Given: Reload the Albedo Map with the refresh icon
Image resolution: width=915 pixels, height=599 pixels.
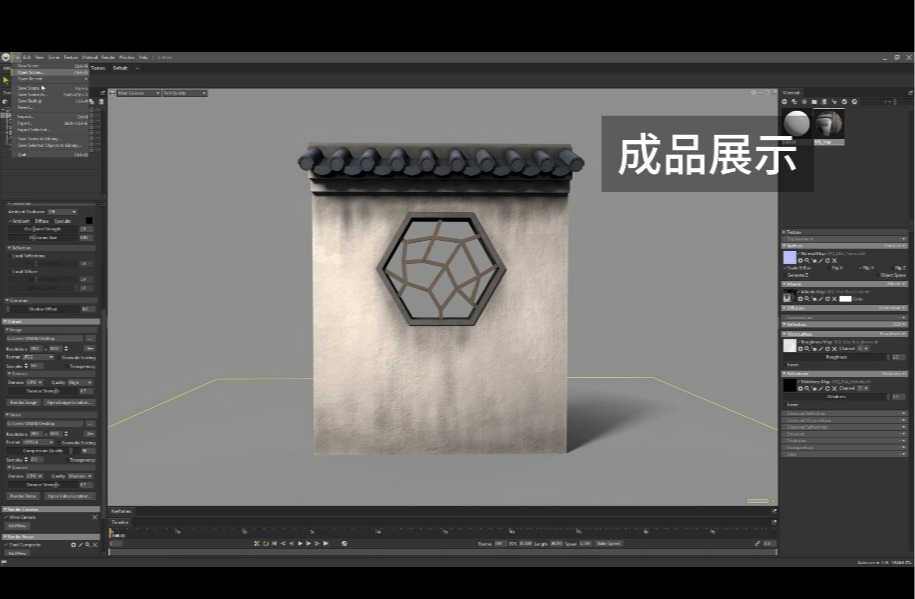Looking at the screenshot, I should (x=829, y=299).
